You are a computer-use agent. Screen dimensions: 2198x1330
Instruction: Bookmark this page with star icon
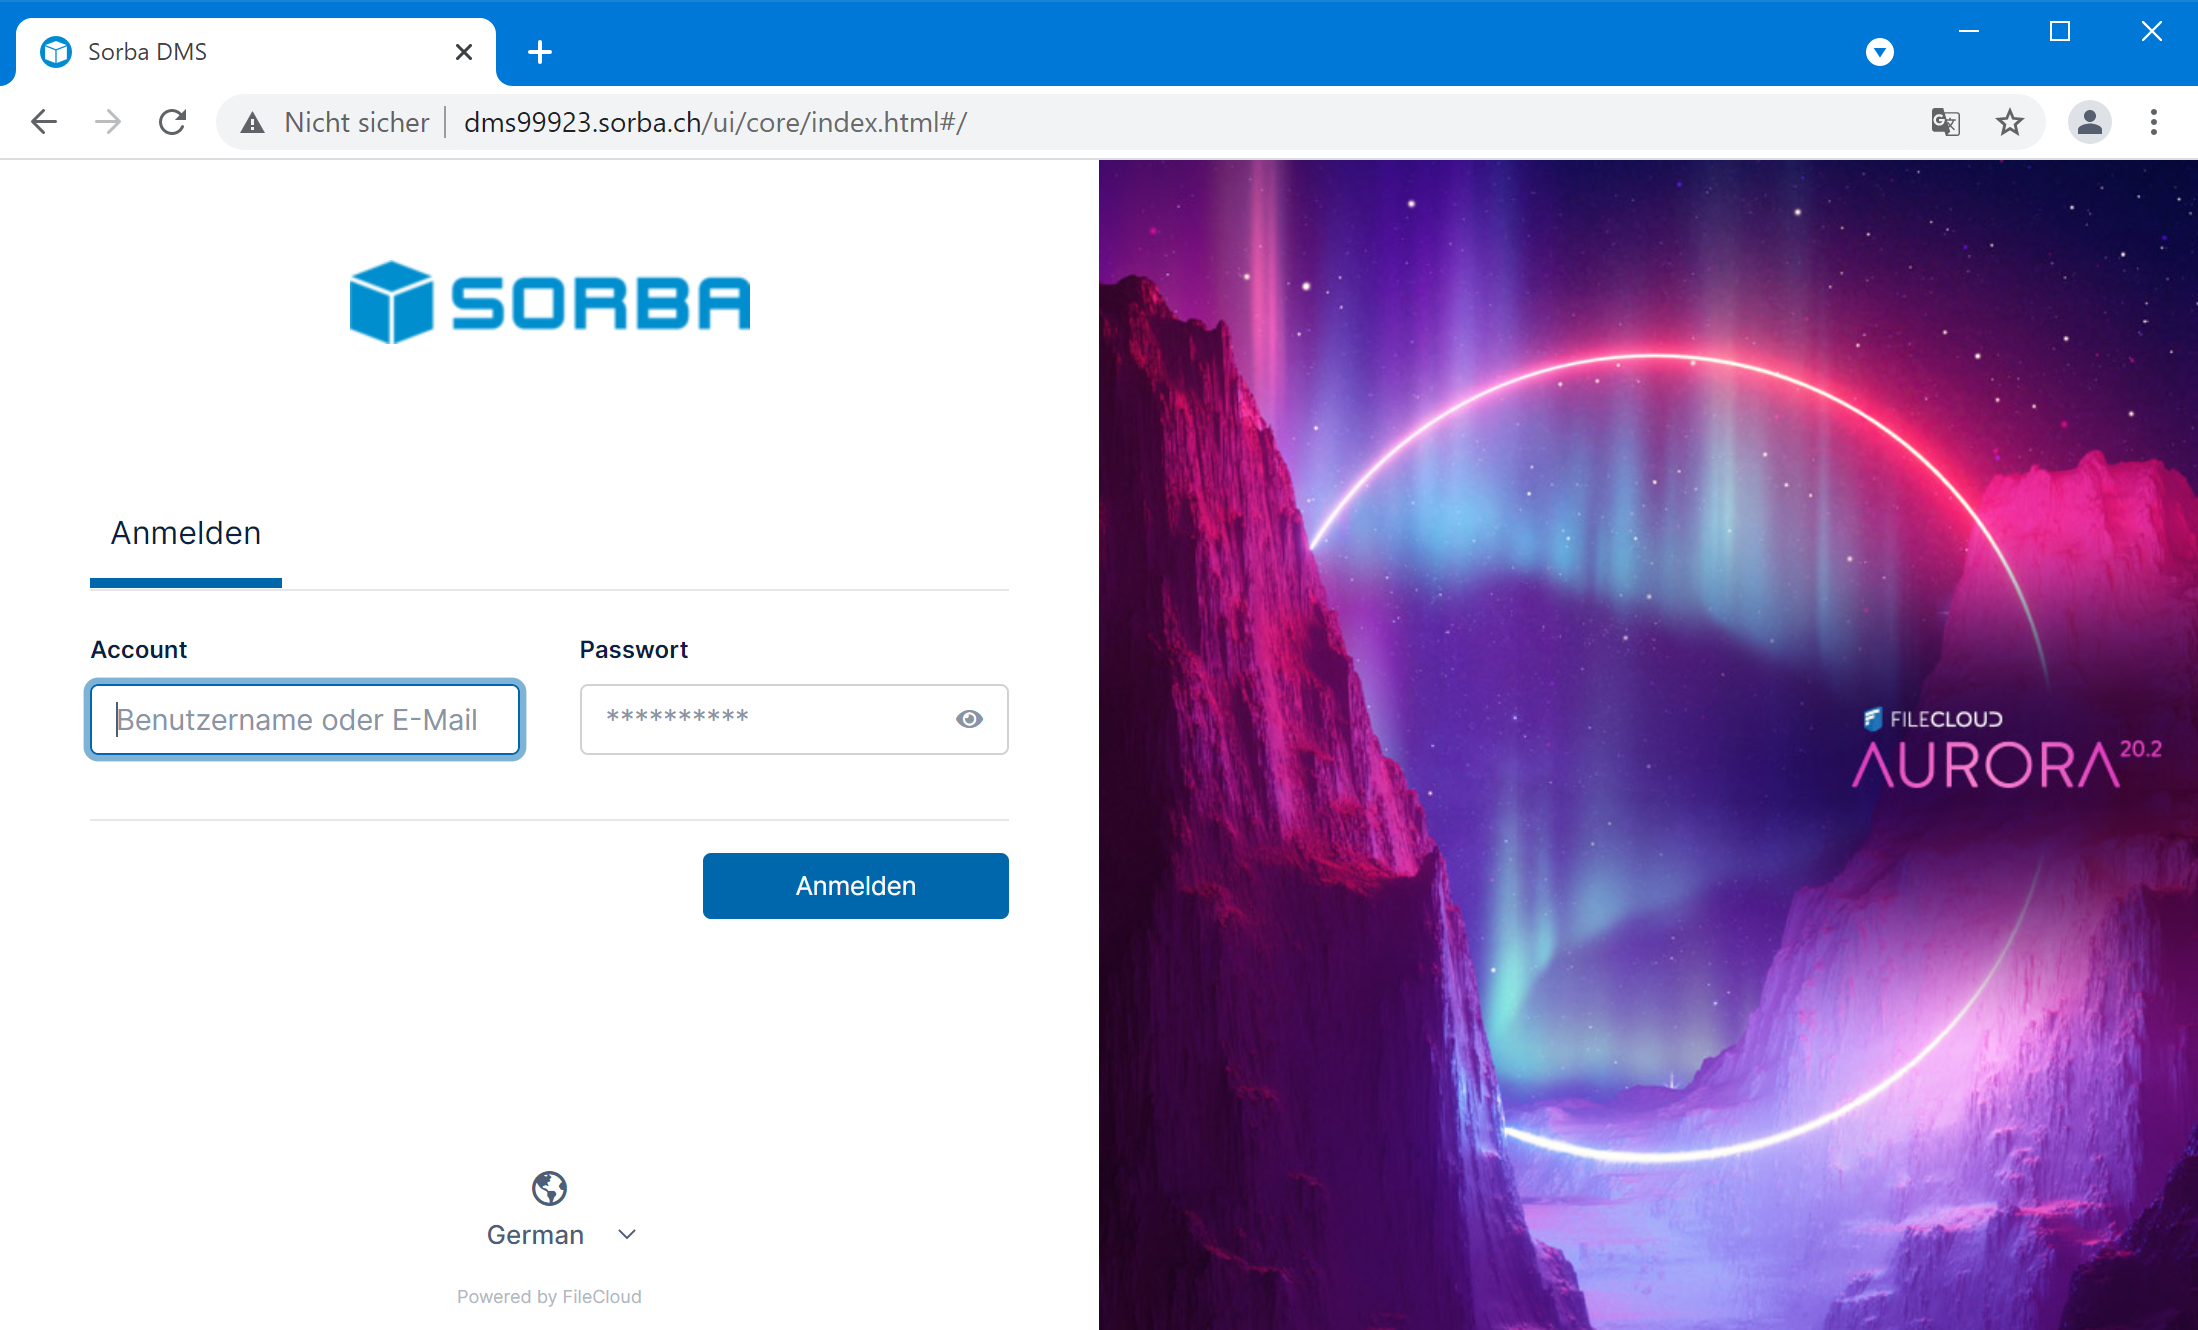tap(2009, 122)
